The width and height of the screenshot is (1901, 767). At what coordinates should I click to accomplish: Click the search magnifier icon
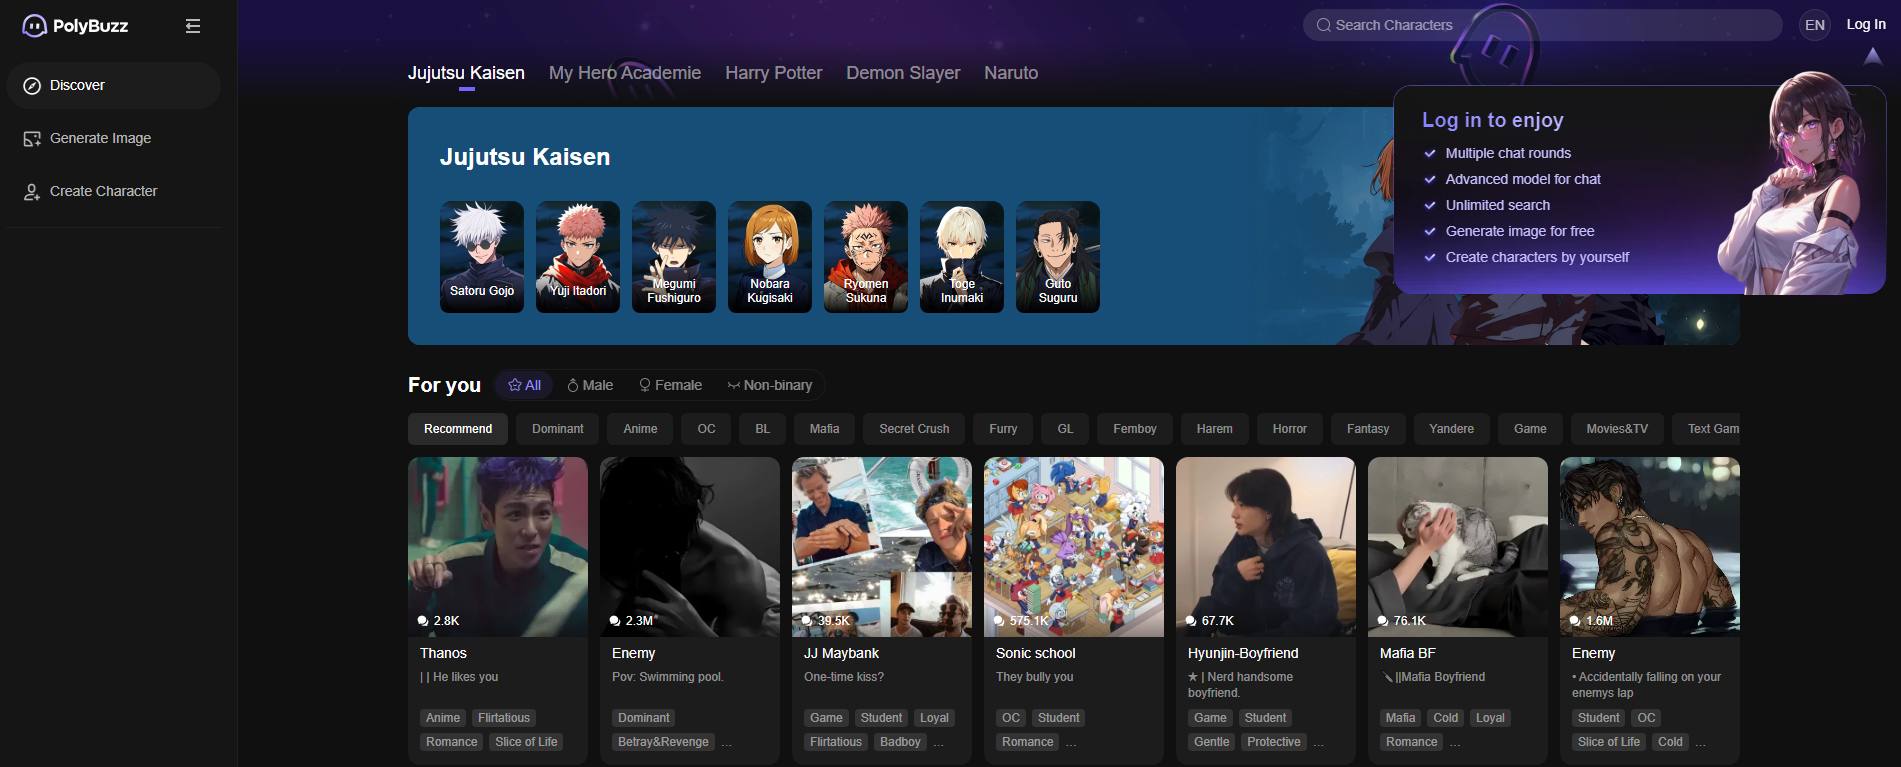tap(1324, 25)
